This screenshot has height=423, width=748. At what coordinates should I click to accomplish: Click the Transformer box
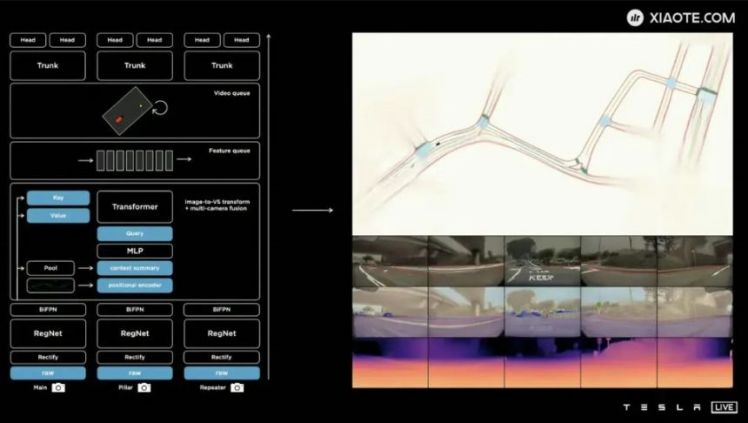135,207
